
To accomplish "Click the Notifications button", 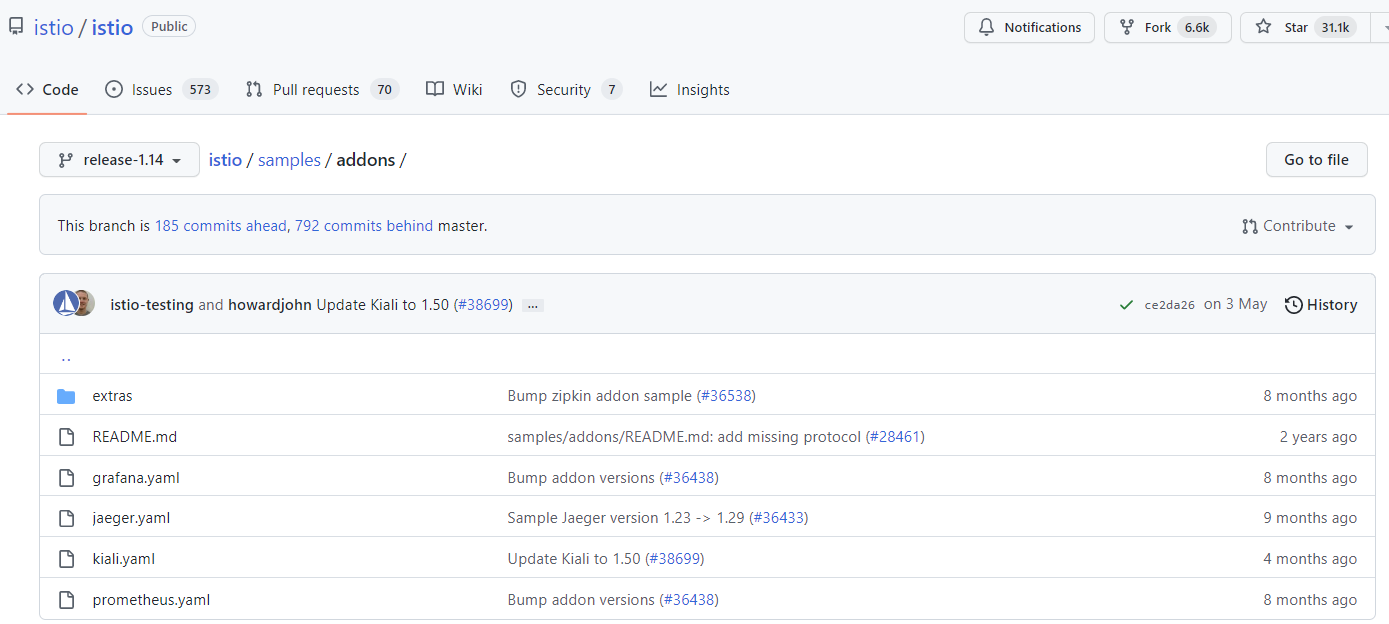I will [x=1029, y=28].
